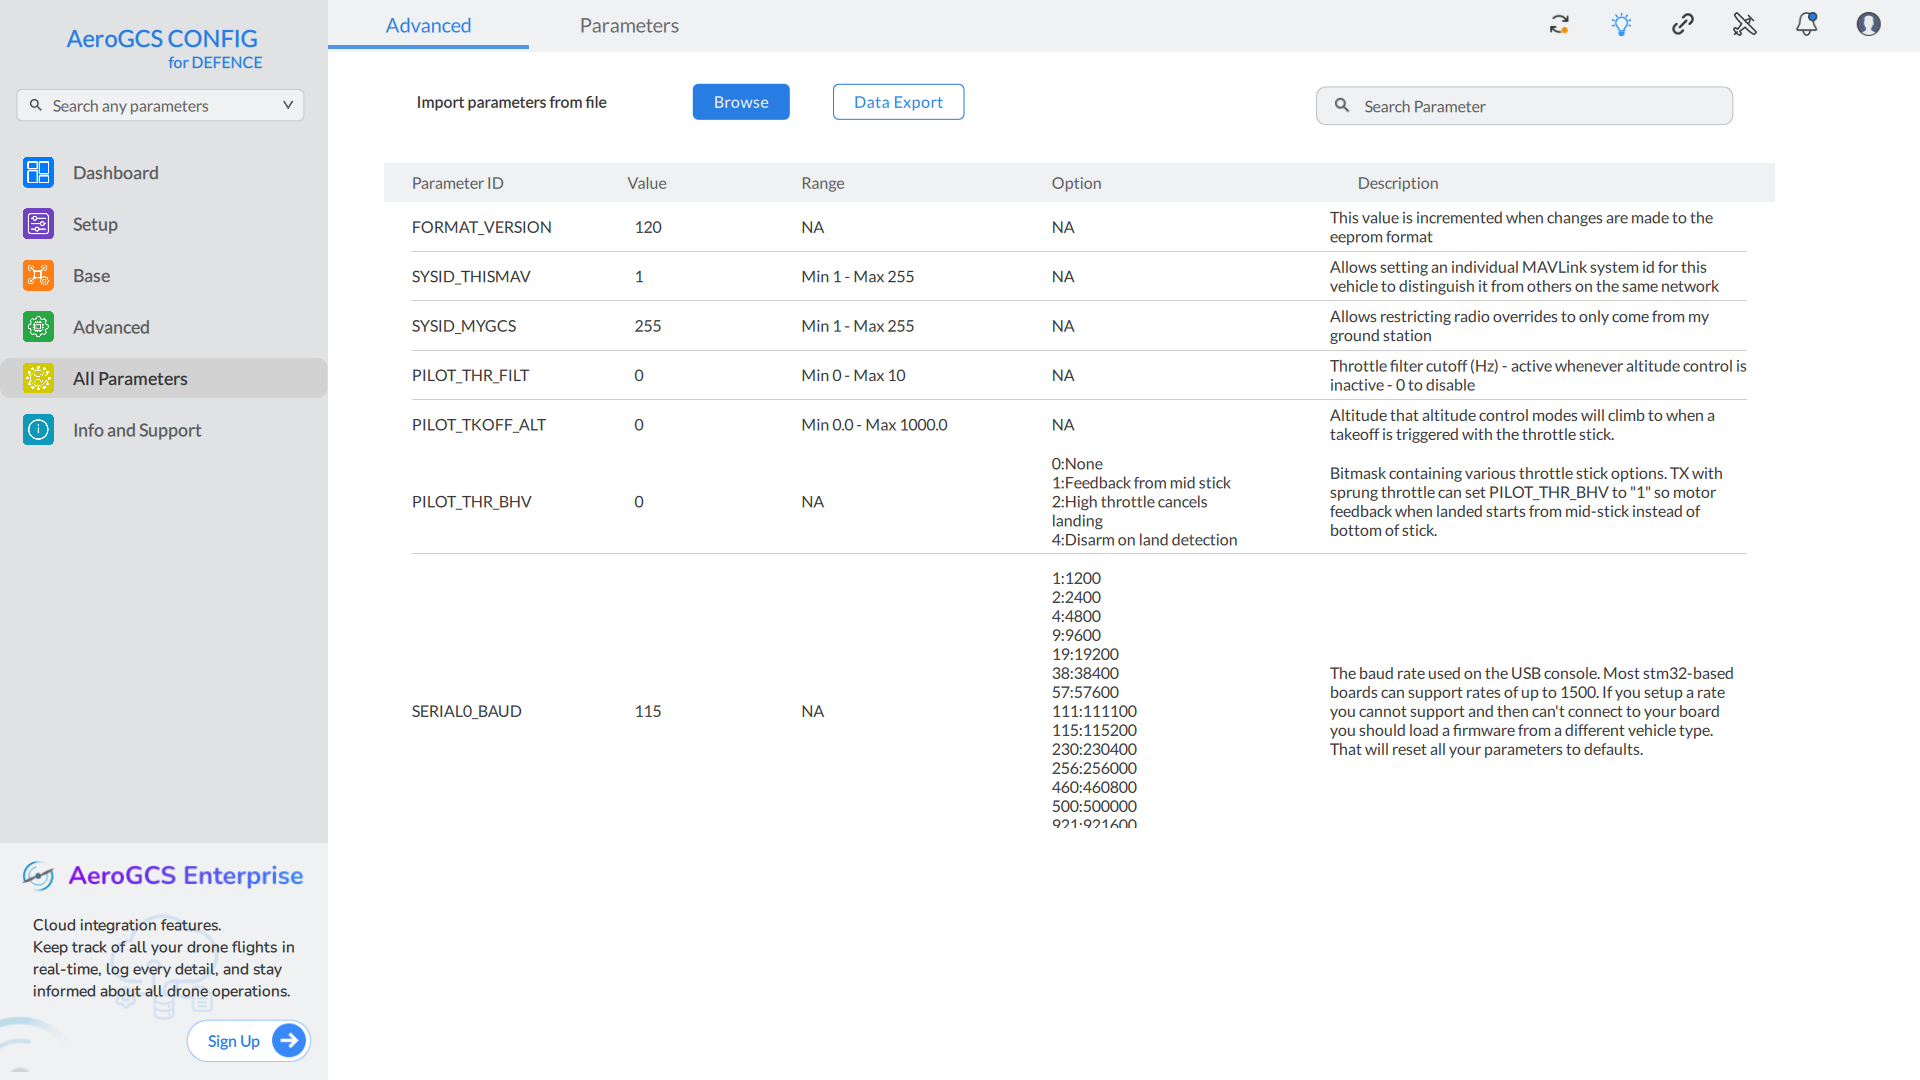Edit the SYSID_MYGCS value 255
The image size is (1920, 1080).
(648, 326)
